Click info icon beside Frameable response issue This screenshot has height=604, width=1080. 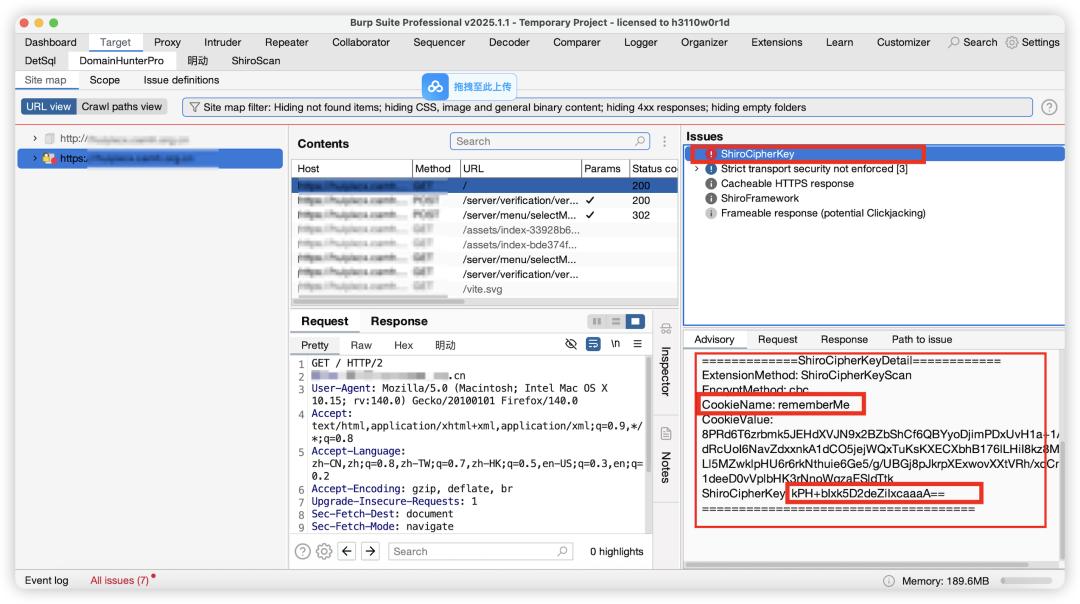[711, 214]
